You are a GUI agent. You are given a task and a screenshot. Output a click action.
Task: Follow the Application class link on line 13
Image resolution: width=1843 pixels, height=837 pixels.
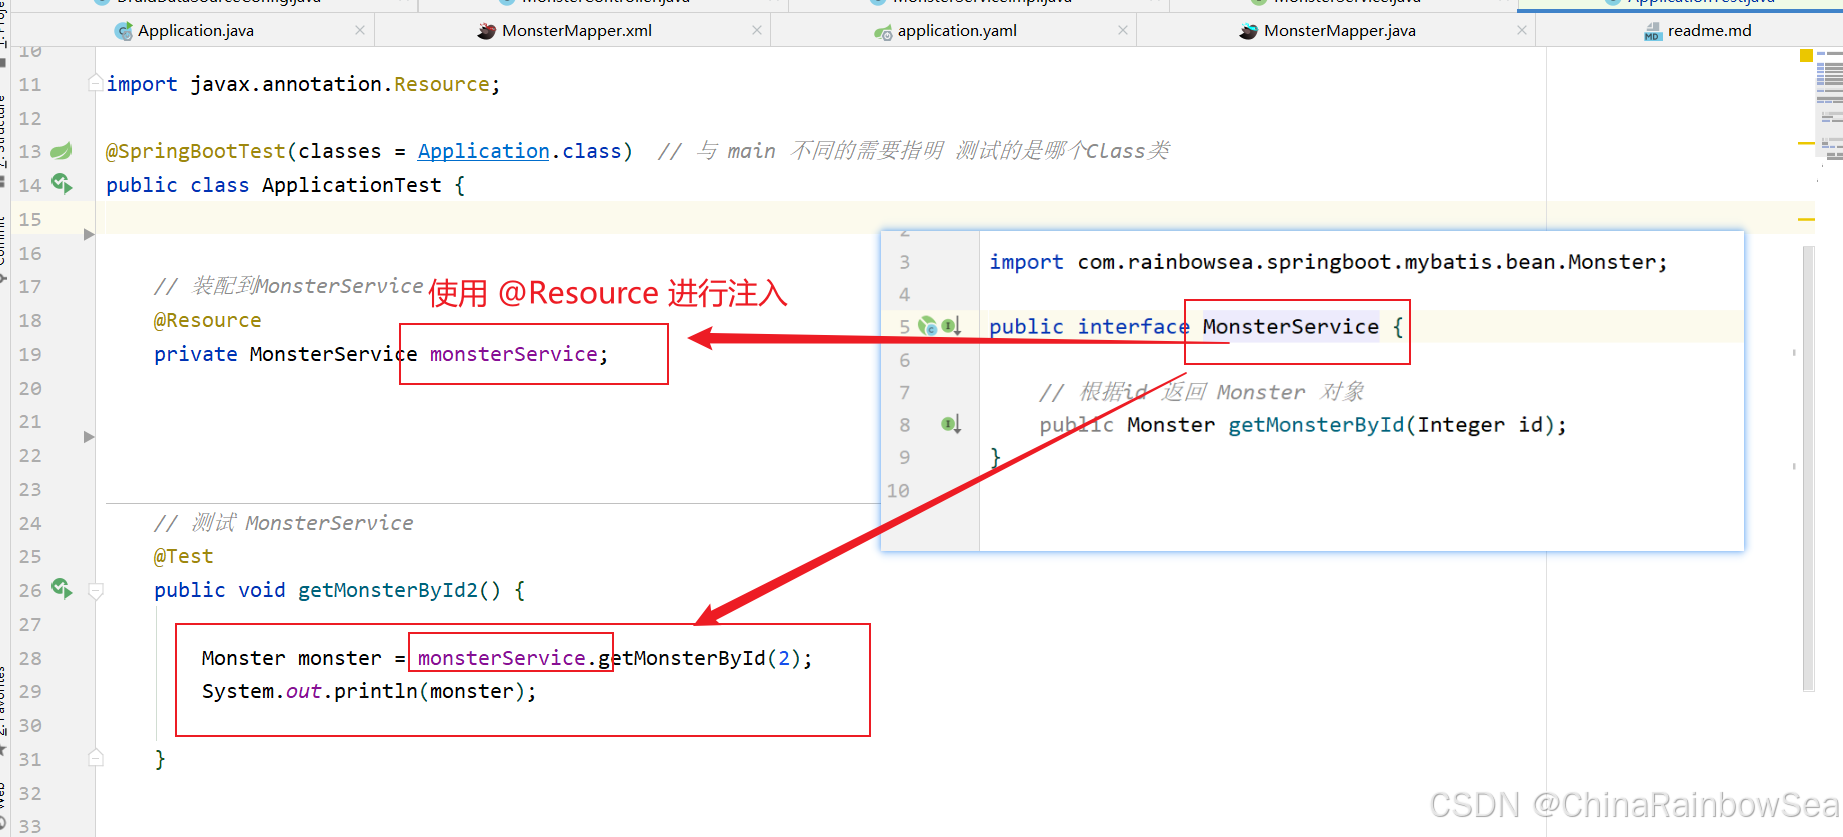(x=483, y=151)
